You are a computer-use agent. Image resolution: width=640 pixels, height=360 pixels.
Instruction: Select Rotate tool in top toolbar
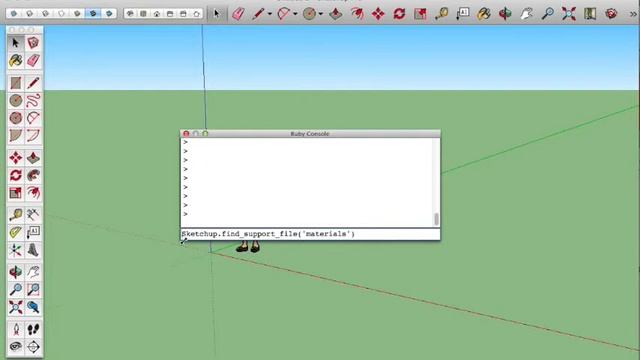point(399,14)
